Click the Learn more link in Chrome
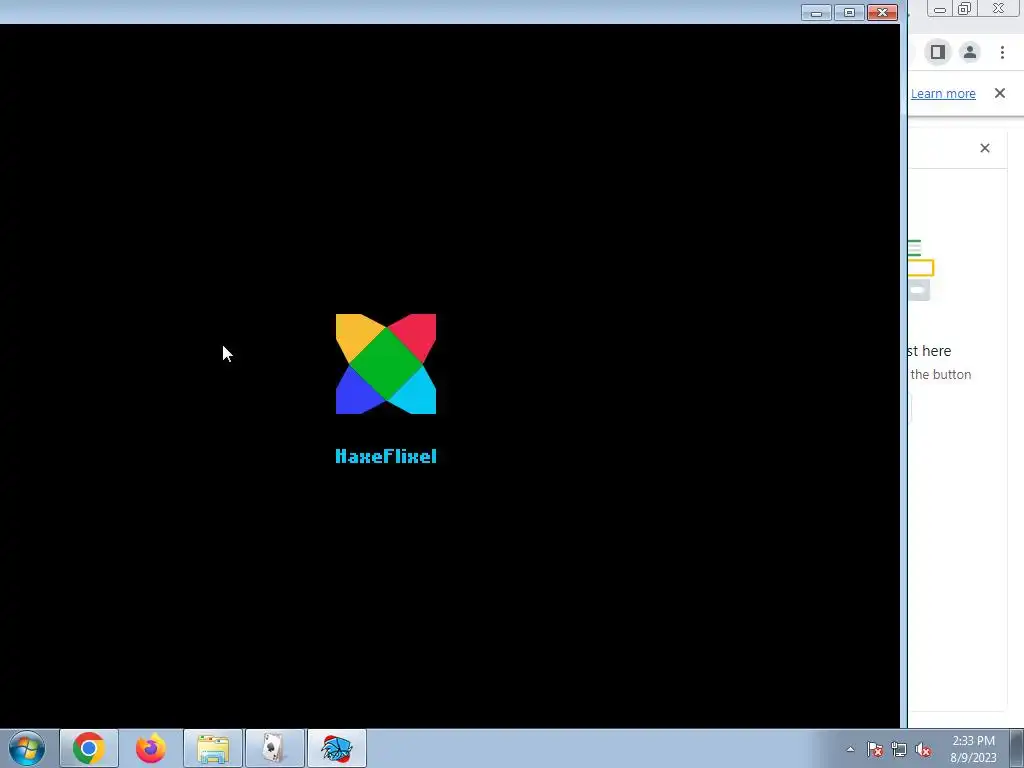 943,93
